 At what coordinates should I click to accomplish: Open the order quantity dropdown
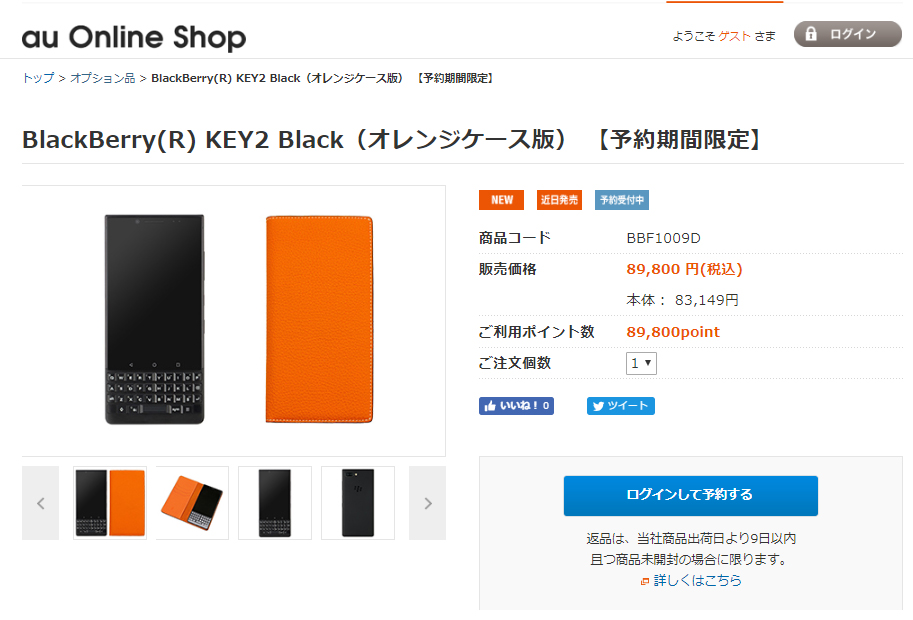[x=641, y=363]
